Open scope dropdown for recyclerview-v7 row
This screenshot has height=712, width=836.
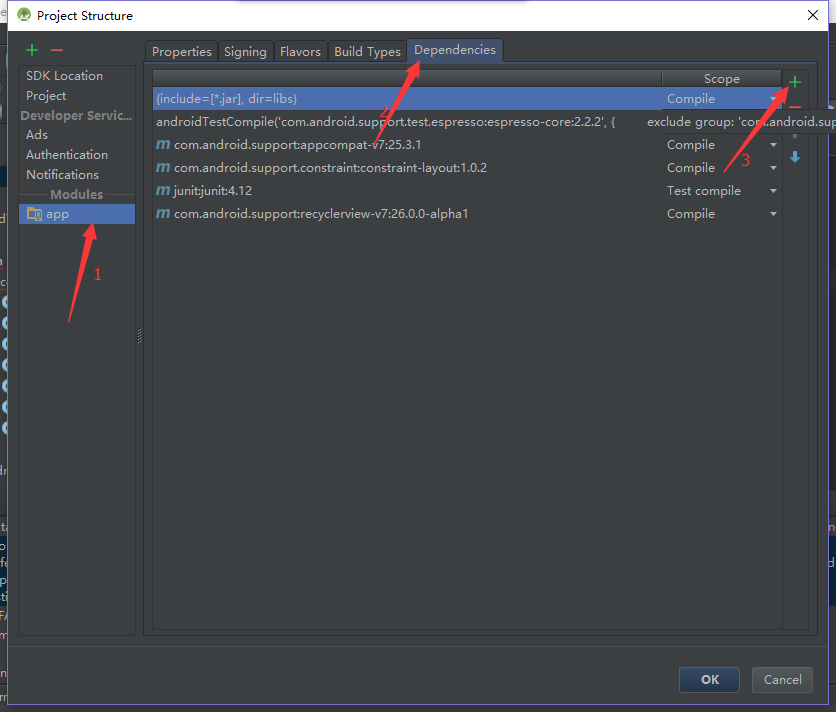(773, 214)
